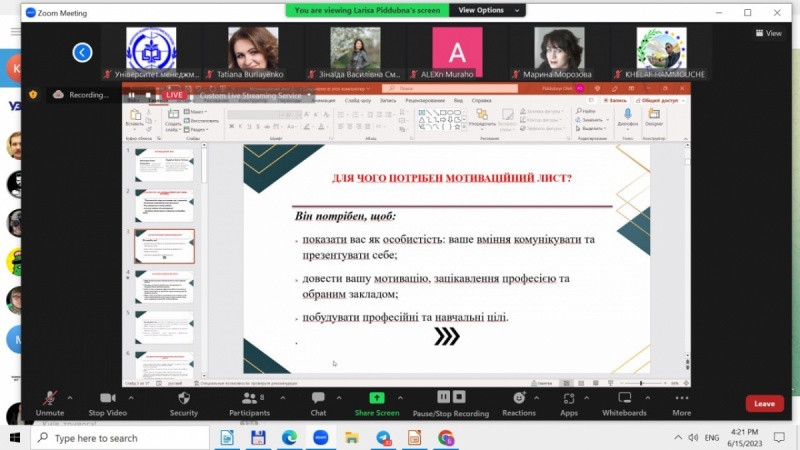800x450 pixels.
Task: Click the More options ellipsis
Action: click(x=681, y=401)
